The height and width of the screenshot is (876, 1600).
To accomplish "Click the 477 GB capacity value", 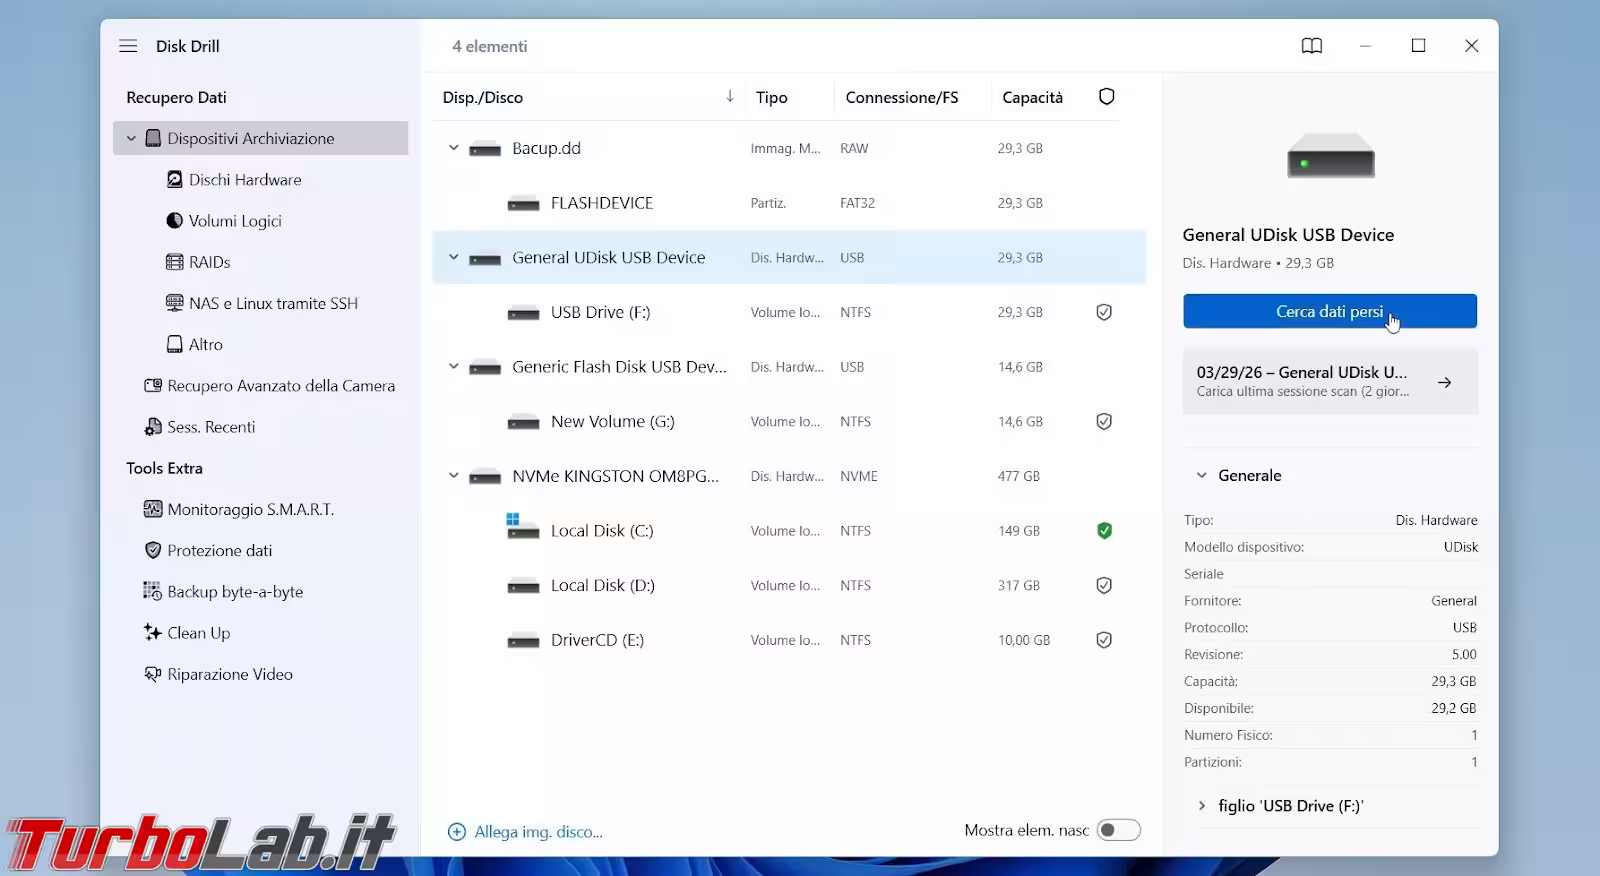I will tap(1018, 476).
